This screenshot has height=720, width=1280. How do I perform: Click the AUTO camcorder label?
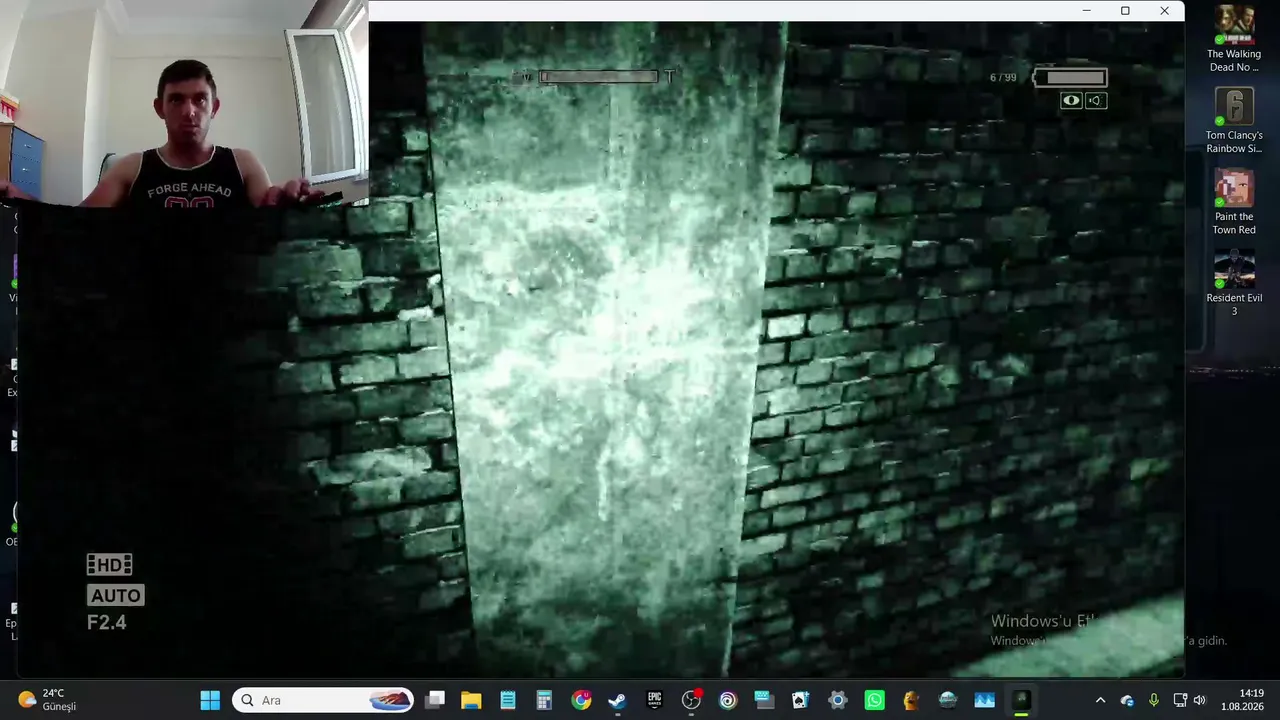click(116, 595)
